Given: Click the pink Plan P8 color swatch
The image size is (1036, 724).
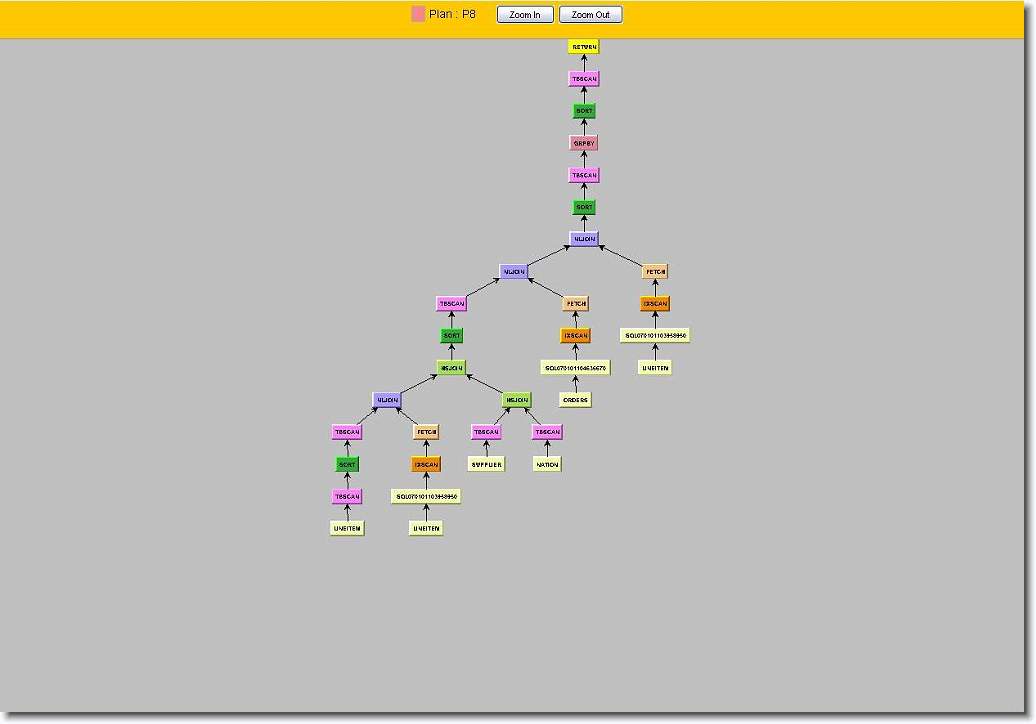Looking at the screenshot, I should (418, 14).
